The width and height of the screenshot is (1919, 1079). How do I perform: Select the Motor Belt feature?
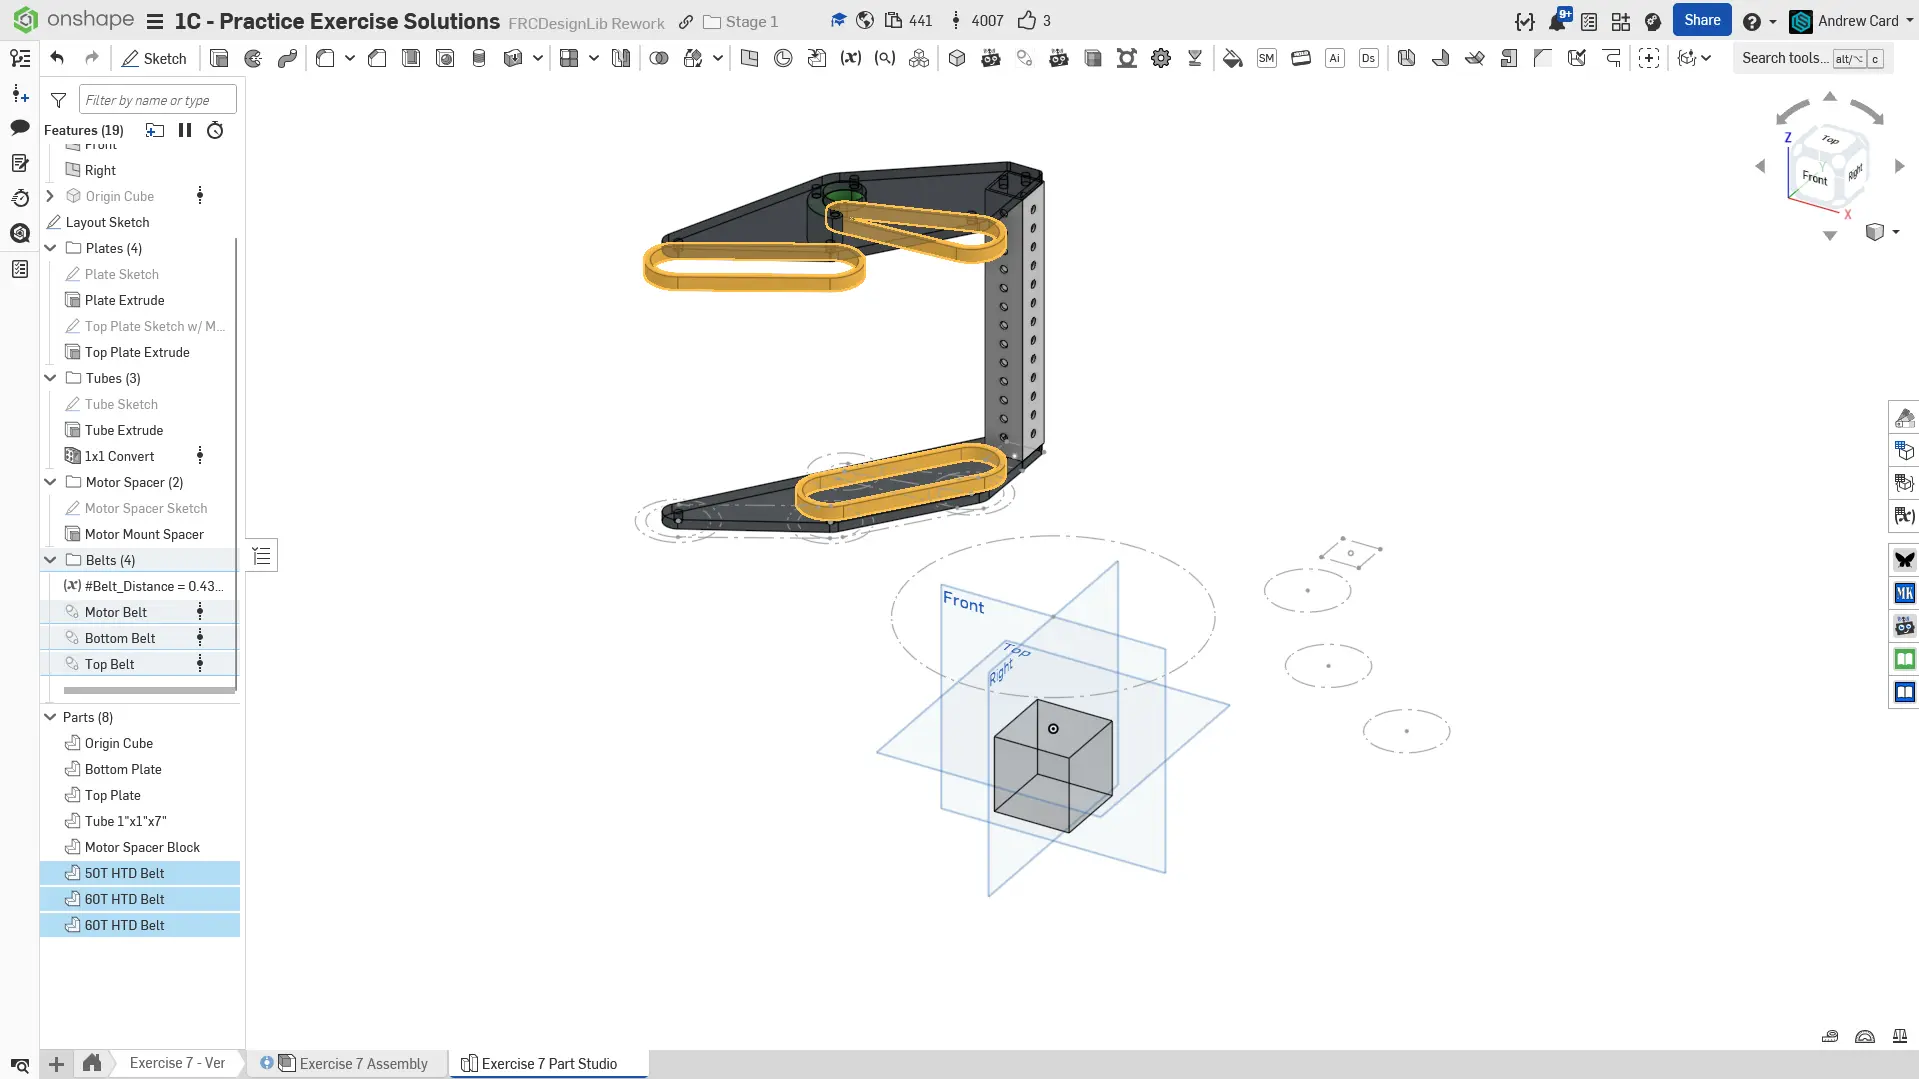tap(116, 612)
